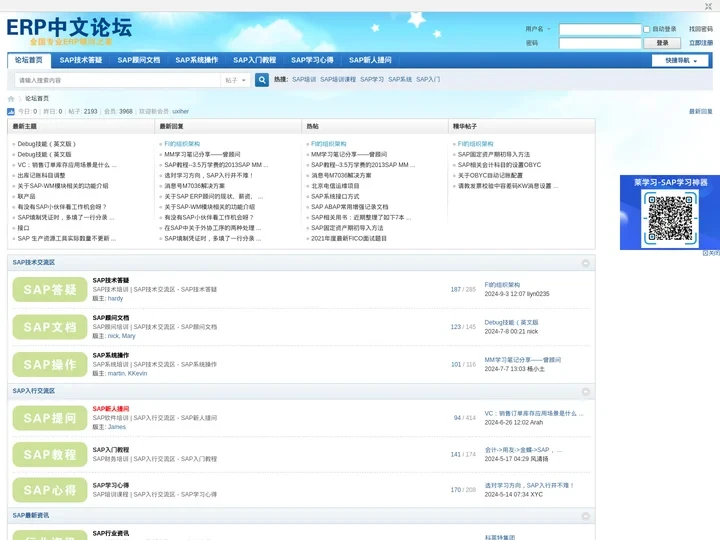Screen dimensions: 720x540
Task: Open 选对学习方向 post in 最新回复
Action: pyautogui.click(x=209, y=175)
